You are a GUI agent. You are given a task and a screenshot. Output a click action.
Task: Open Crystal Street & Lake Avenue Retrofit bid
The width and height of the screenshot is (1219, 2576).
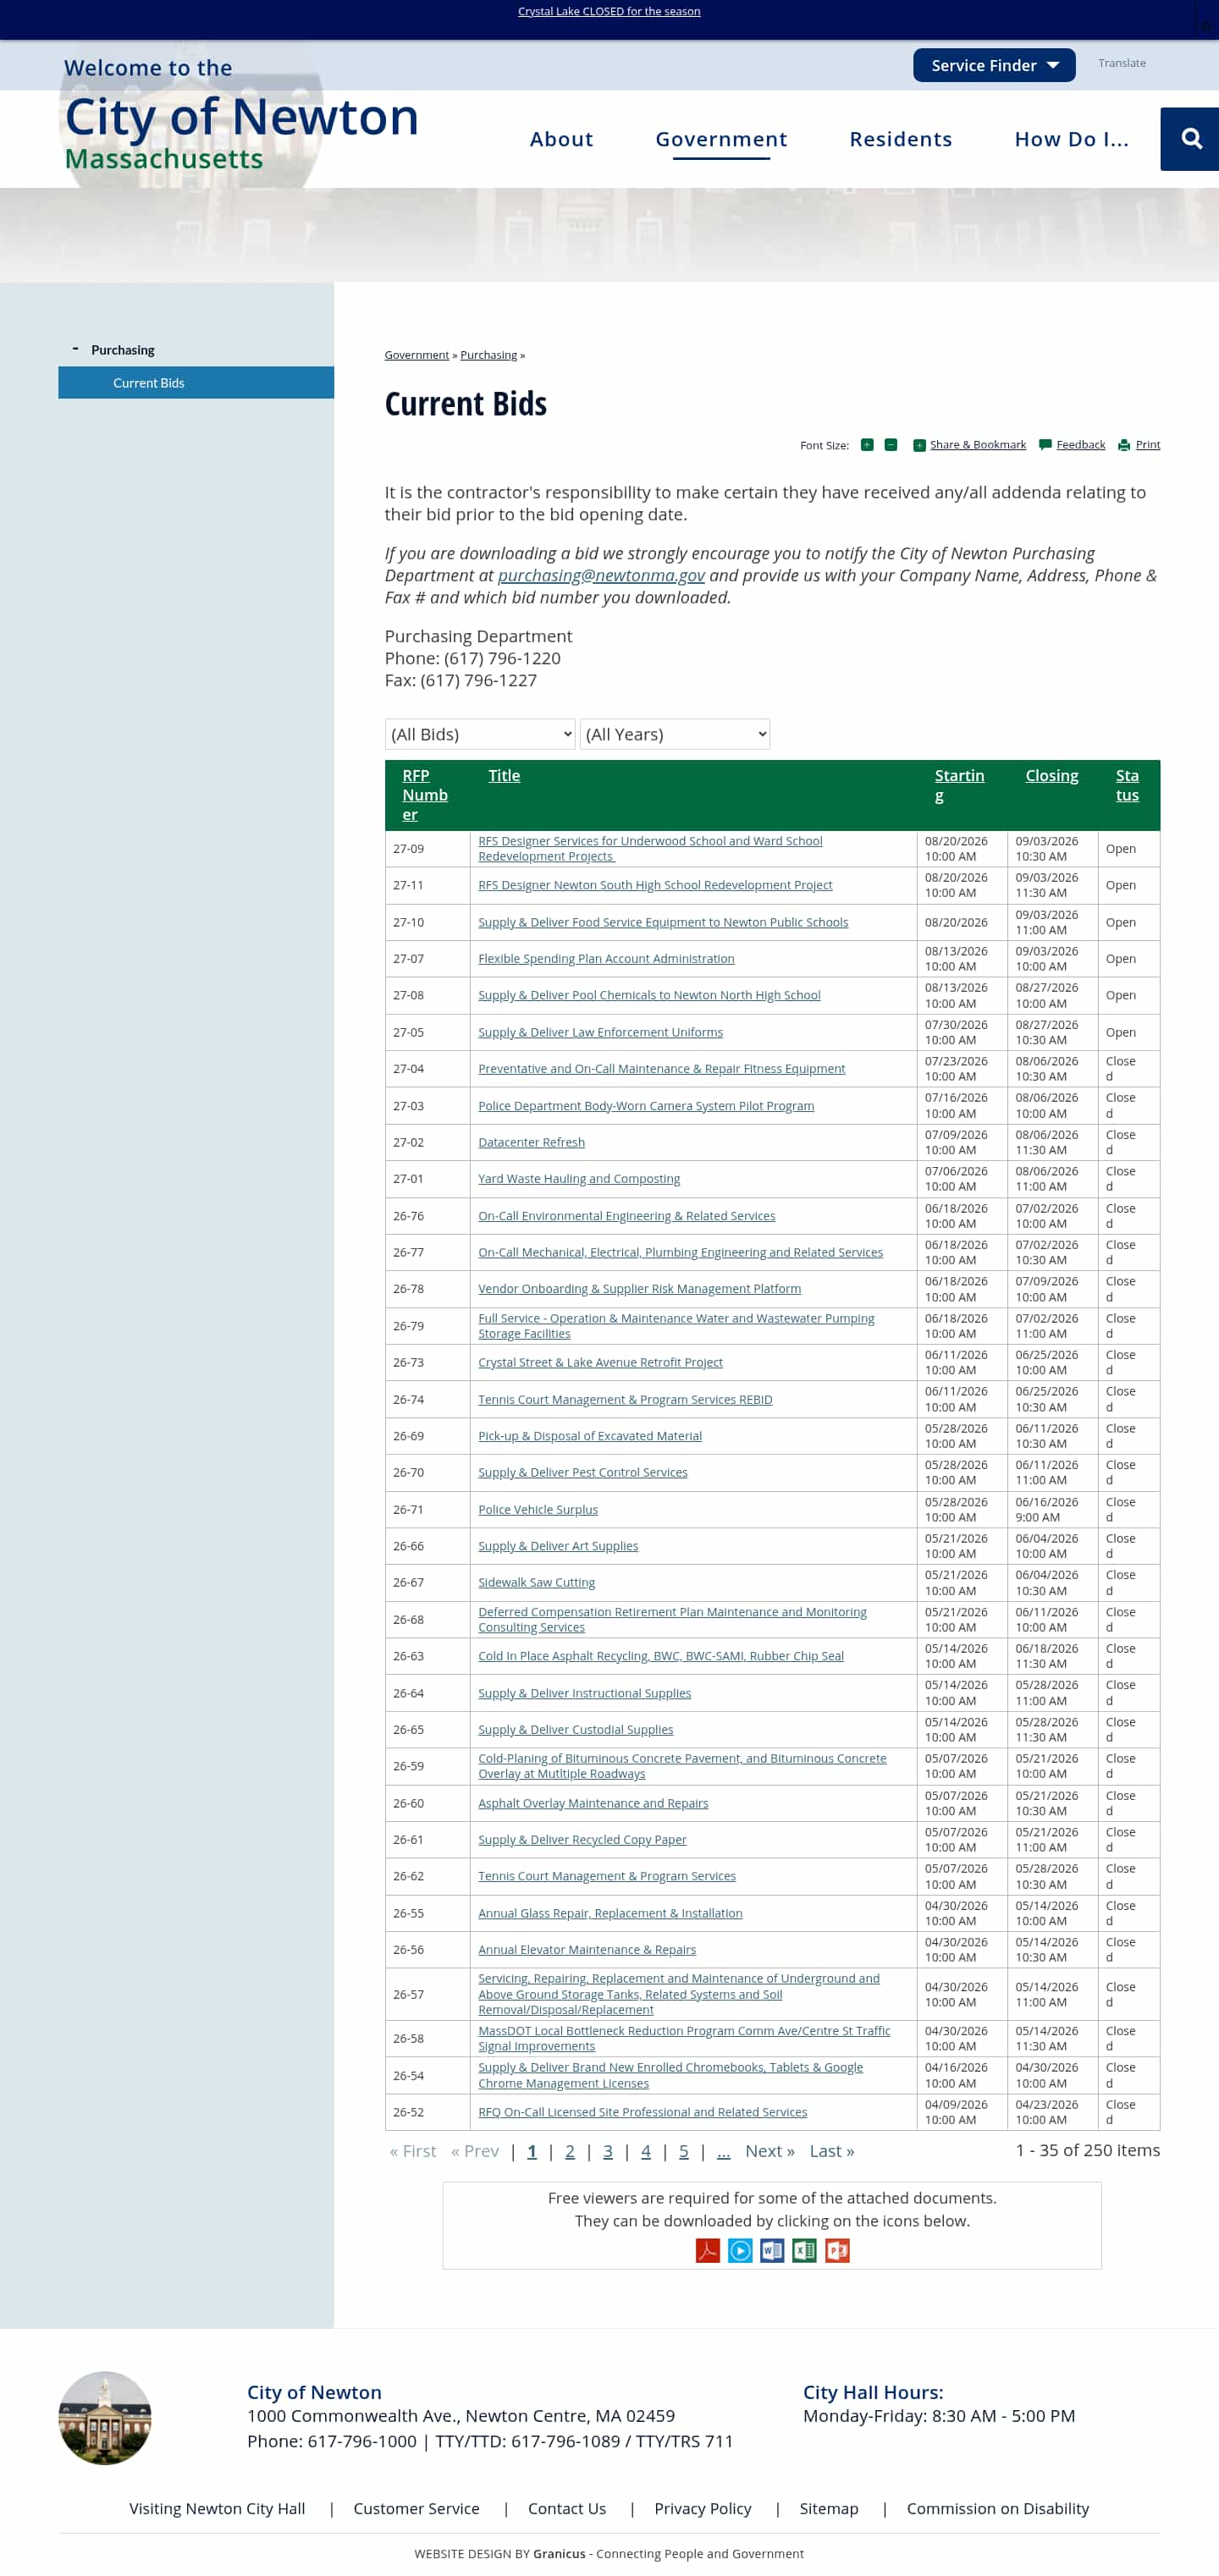(x=600, y=1363)
